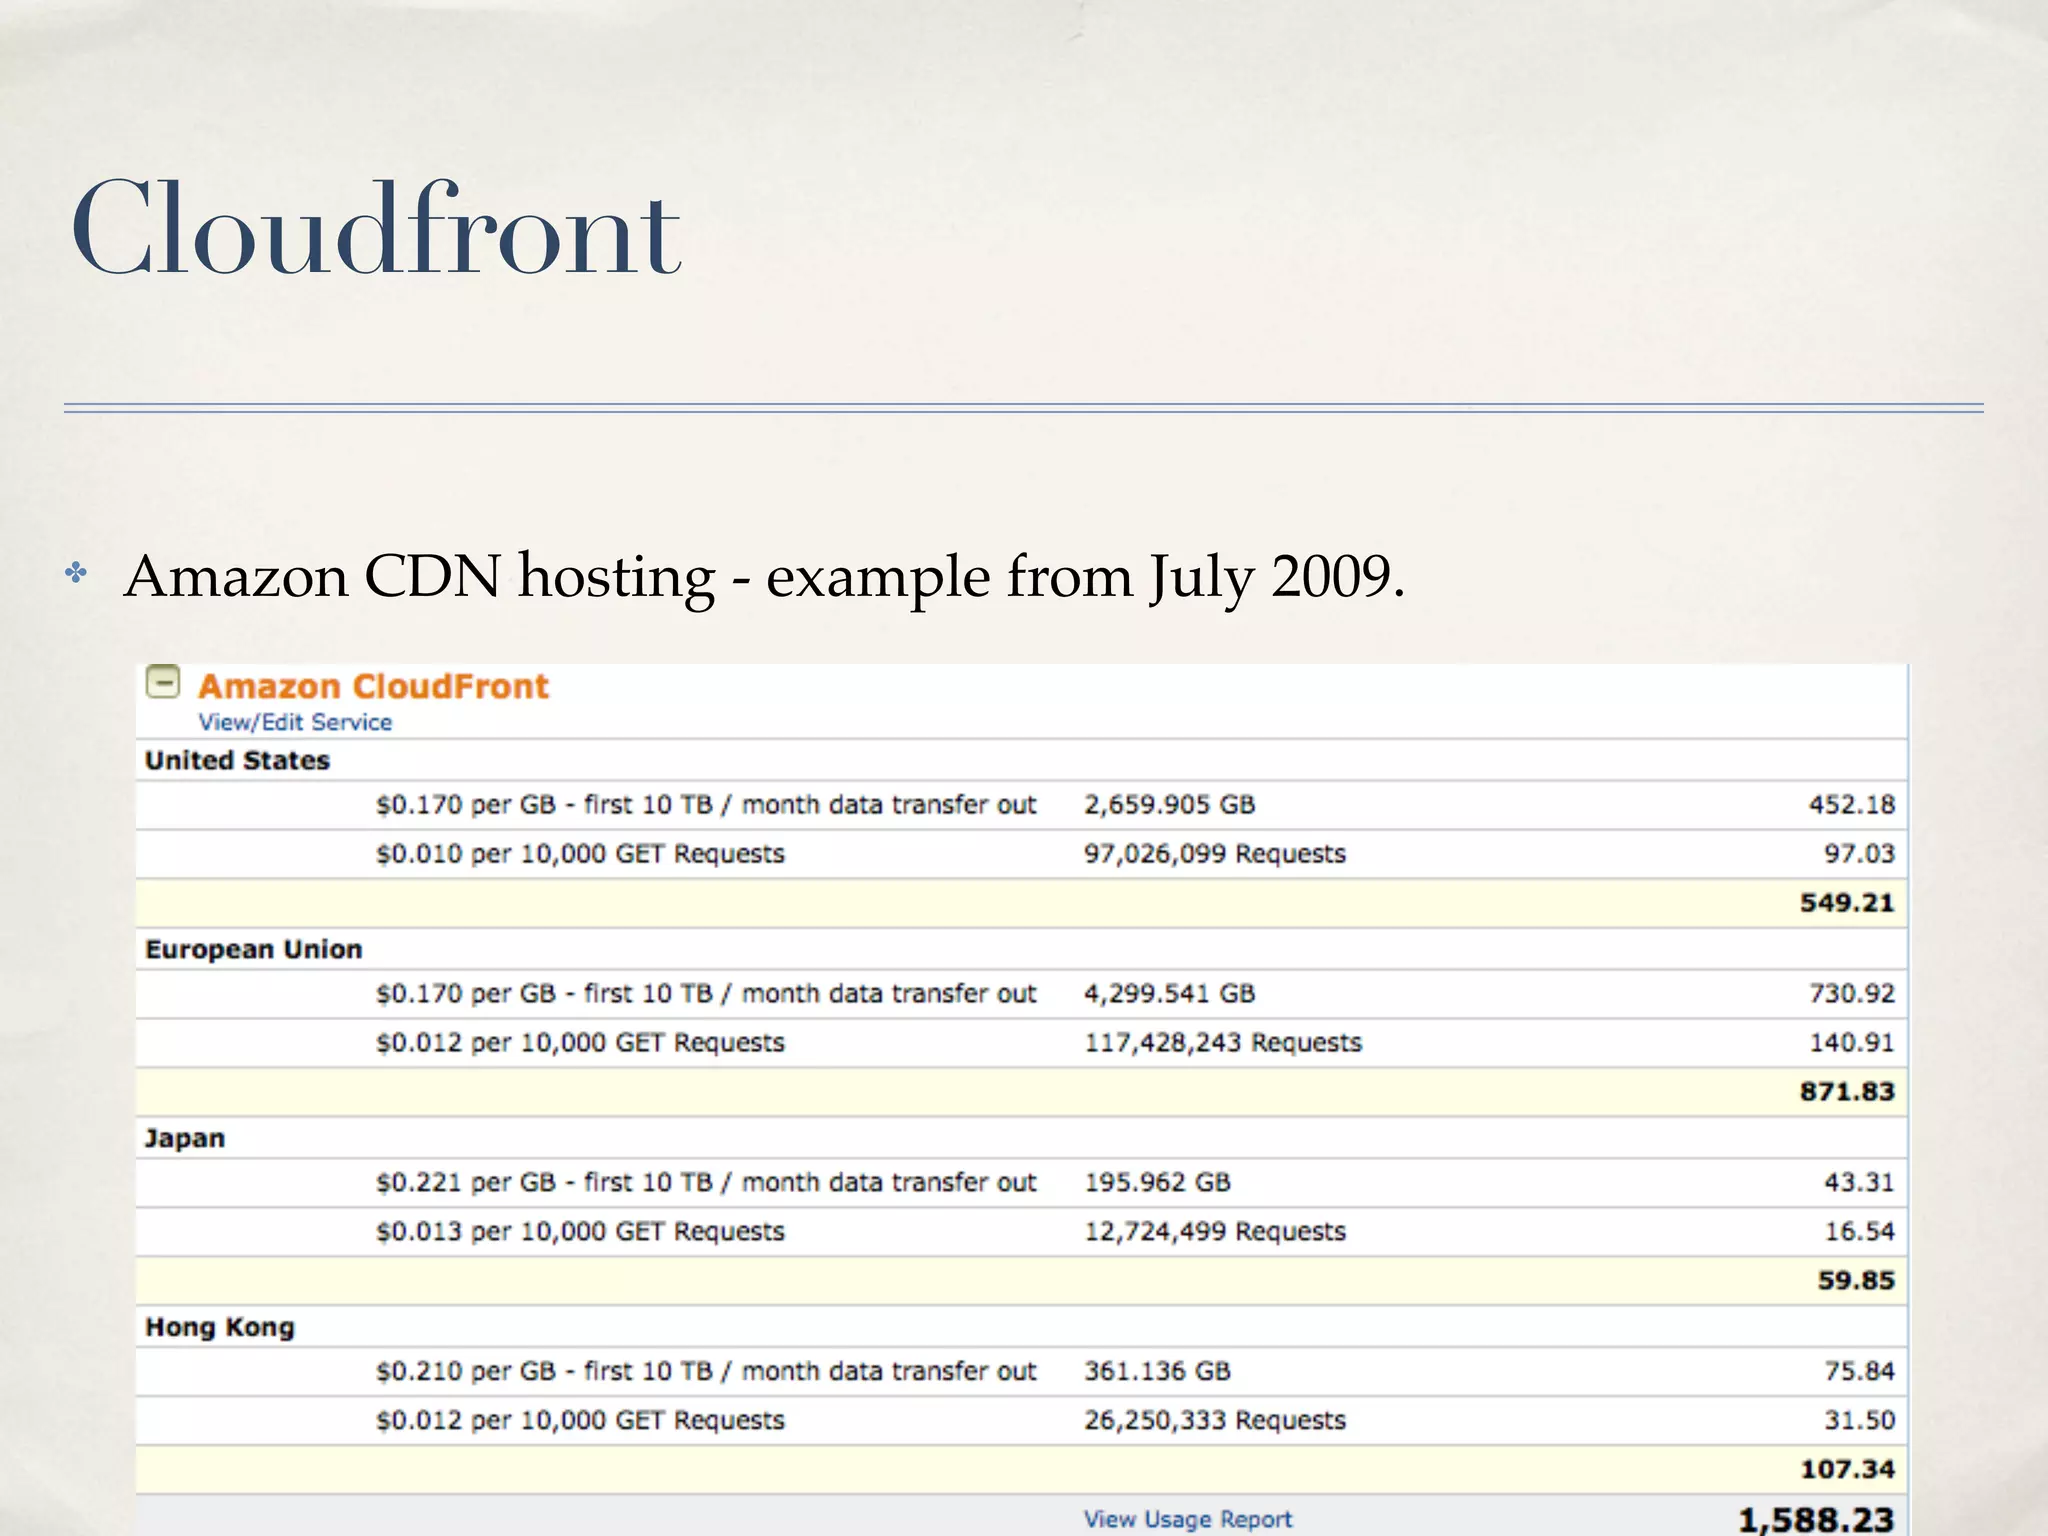The image size is (2048, 1536).
Task: Click the 97,026,099 Requests entry
Action: tap(1214, 854)
